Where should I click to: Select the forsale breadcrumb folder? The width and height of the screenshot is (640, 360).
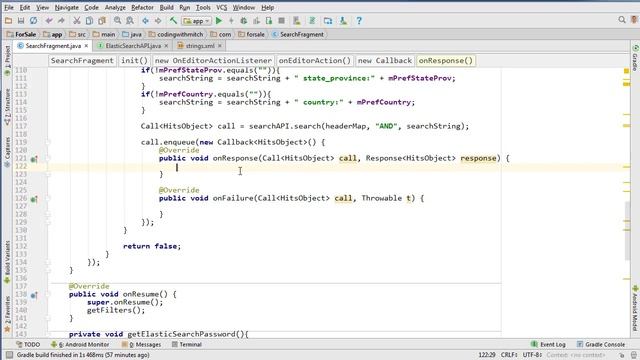[x=251, y=34]
